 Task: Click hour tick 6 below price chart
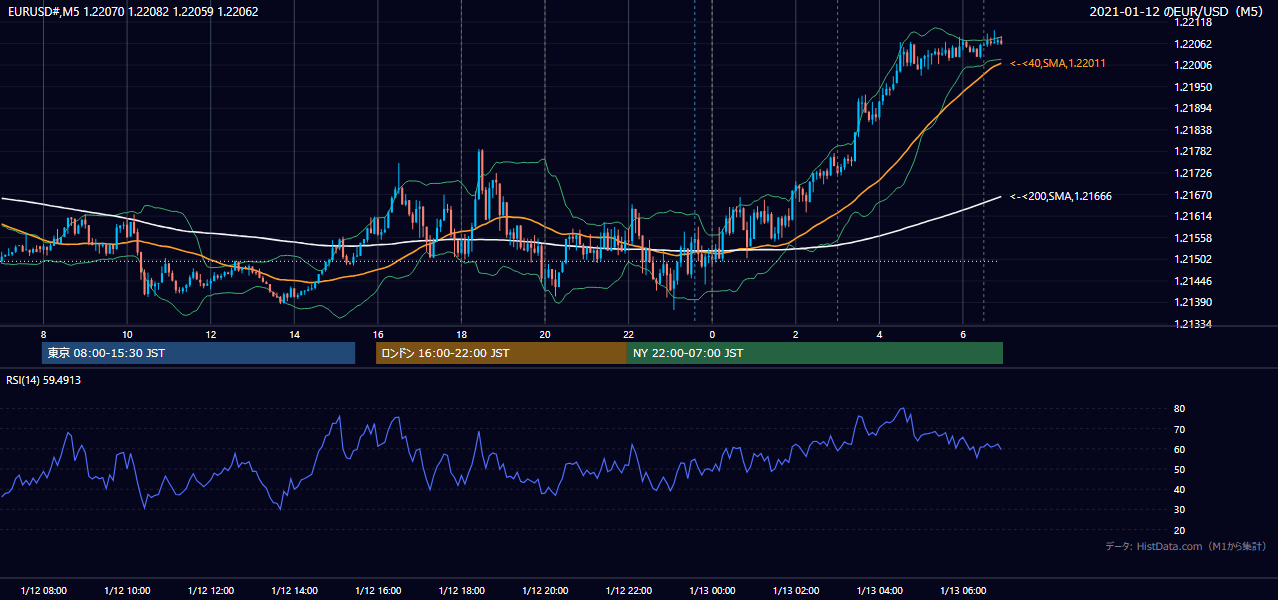pos(962,333)
